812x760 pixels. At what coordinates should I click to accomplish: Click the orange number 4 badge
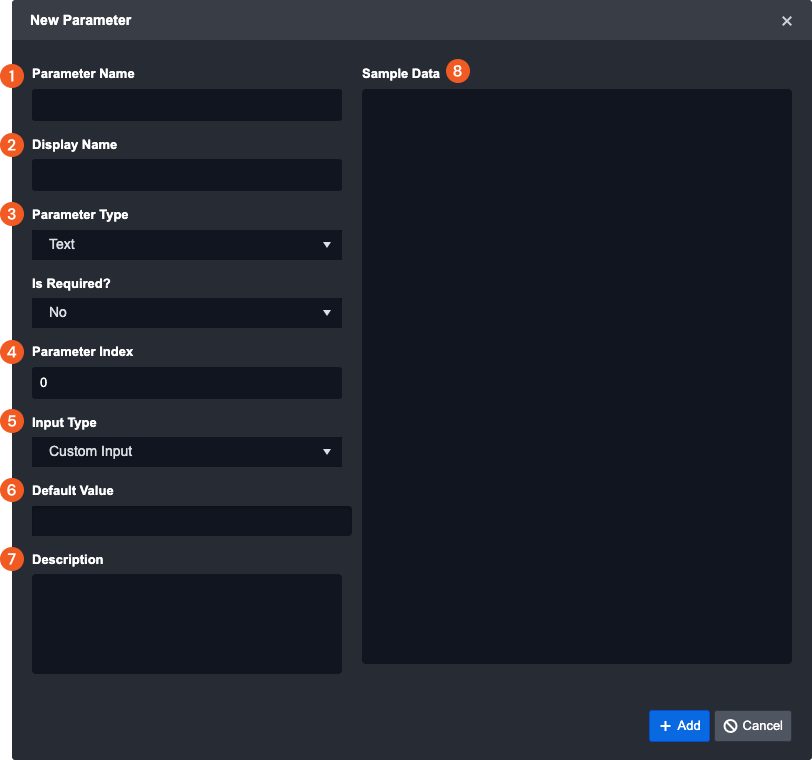pyautogui.click(x=12, y=352)
